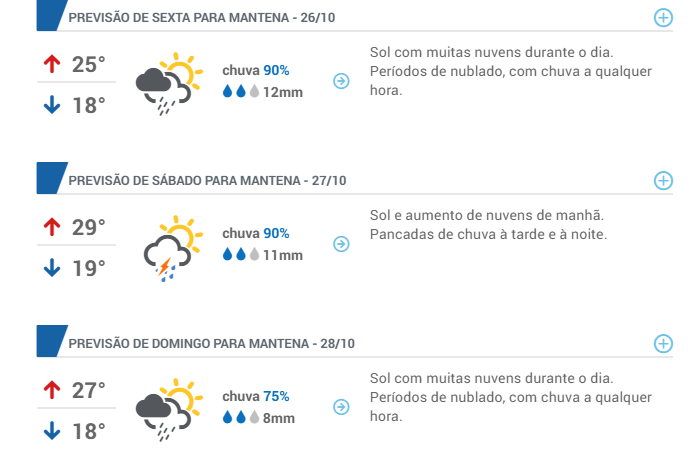Open 'Previsão de domingo para Mantena' header
Viewport: 700px width, 450px height.
[211, 344]
